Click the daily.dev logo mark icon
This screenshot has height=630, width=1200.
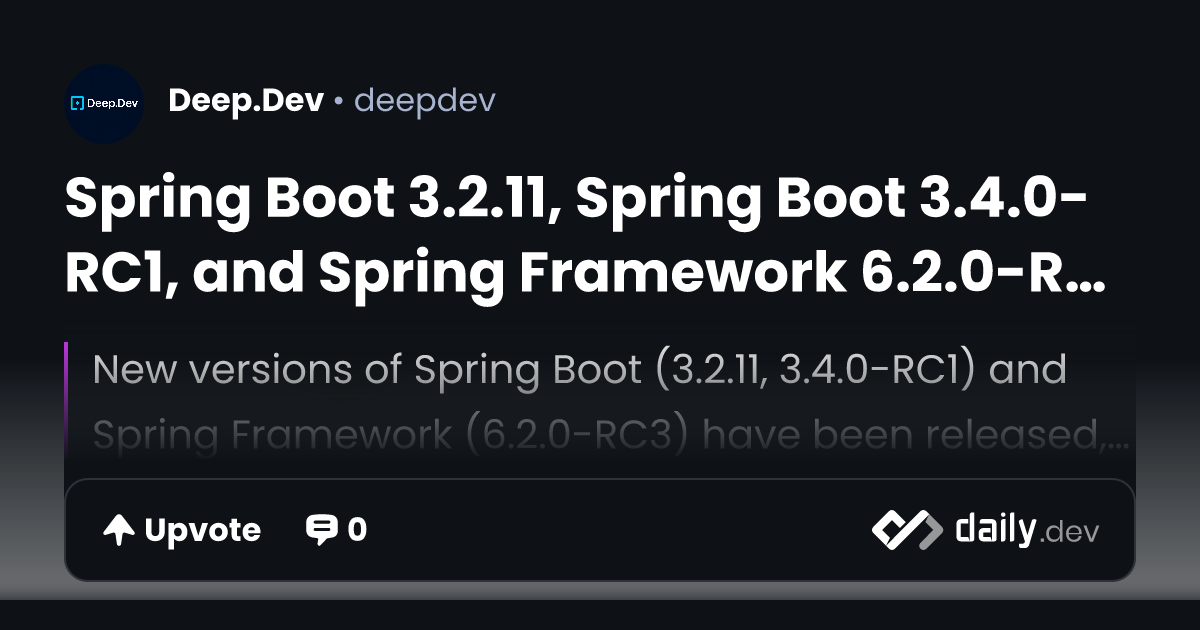pyautogui.click(x=906, y=530)
